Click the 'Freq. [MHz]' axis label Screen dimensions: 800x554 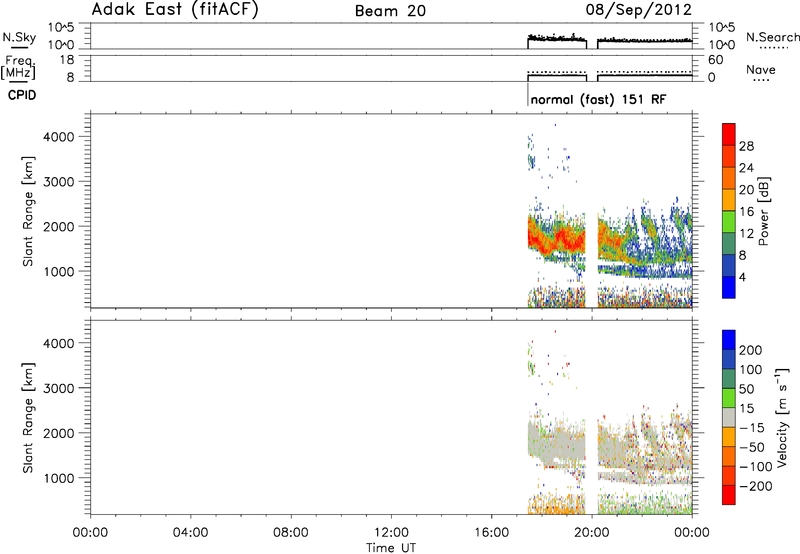pyautogui.click(x=19, y=68)
